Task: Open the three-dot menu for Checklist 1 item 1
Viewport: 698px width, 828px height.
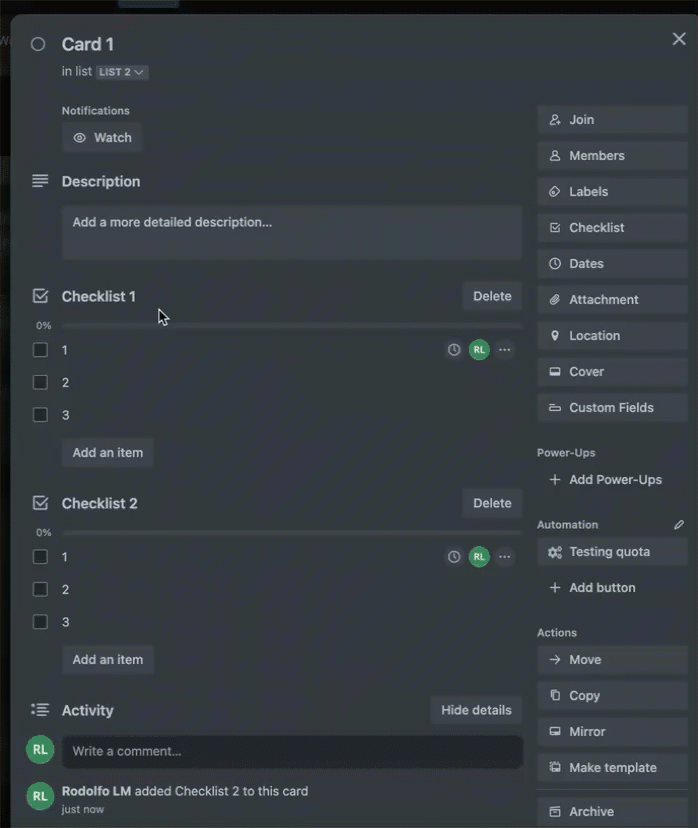Action: (504, 350)
